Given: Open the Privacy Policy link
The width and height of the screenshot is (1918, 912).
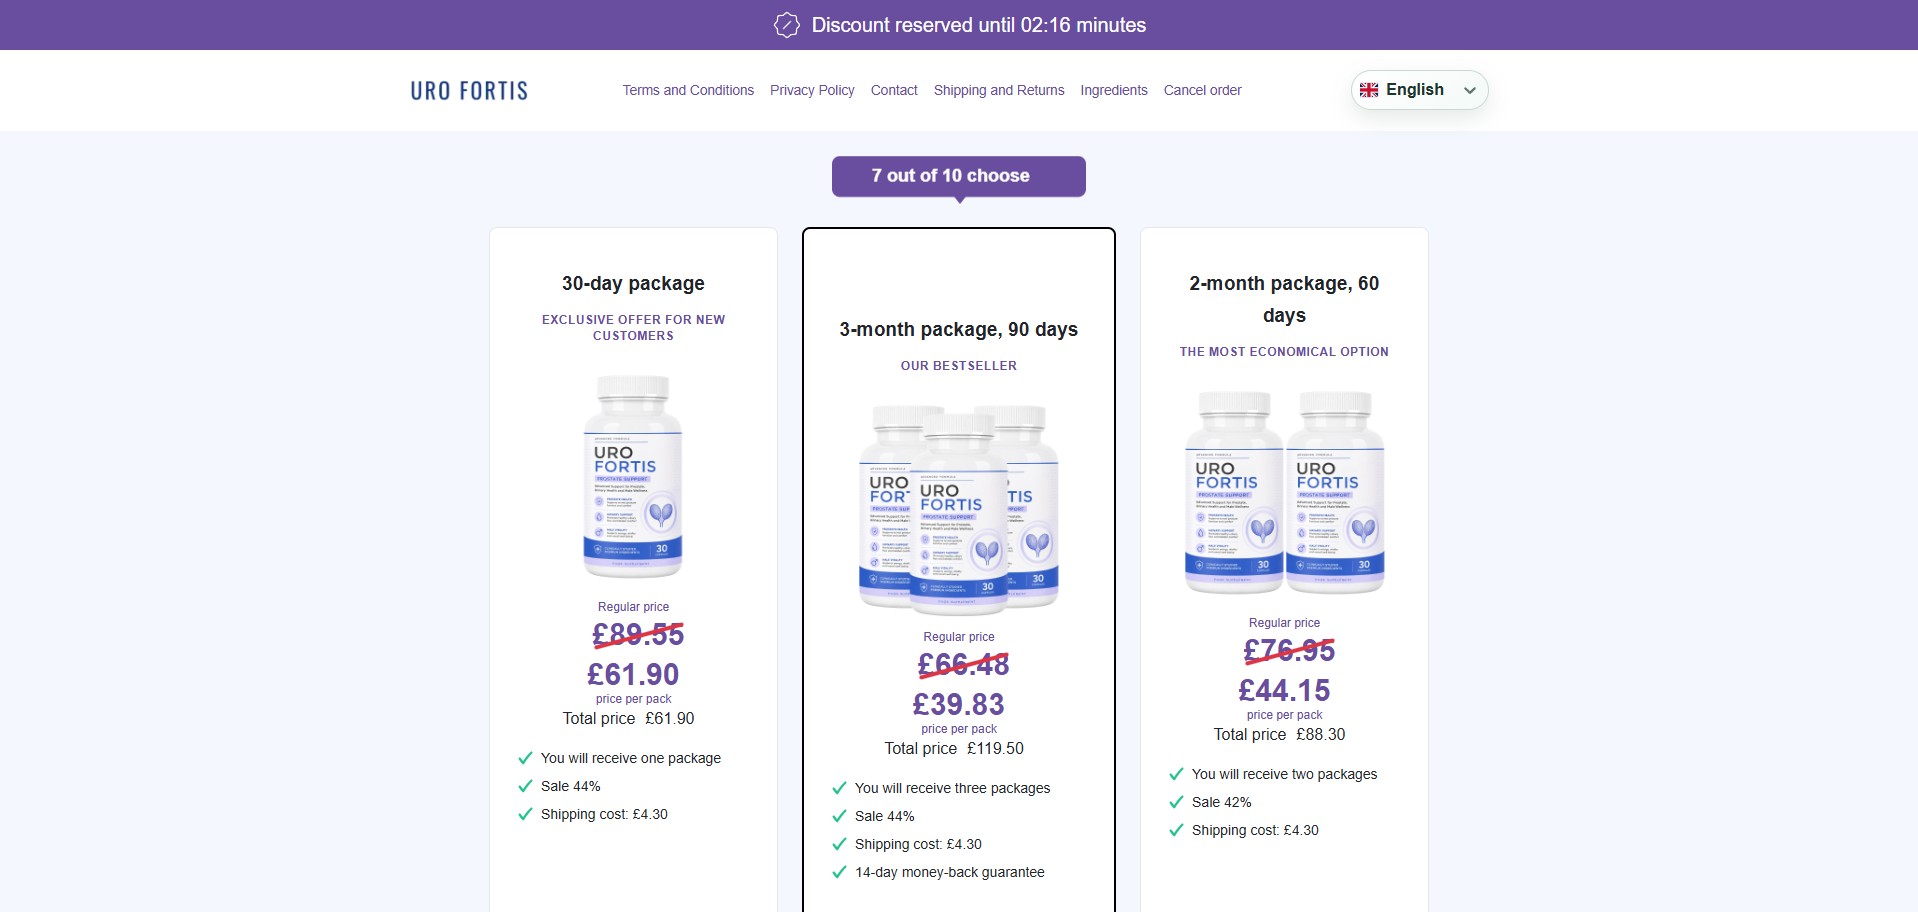Looking at the screenshot, I should coord(812,90).
